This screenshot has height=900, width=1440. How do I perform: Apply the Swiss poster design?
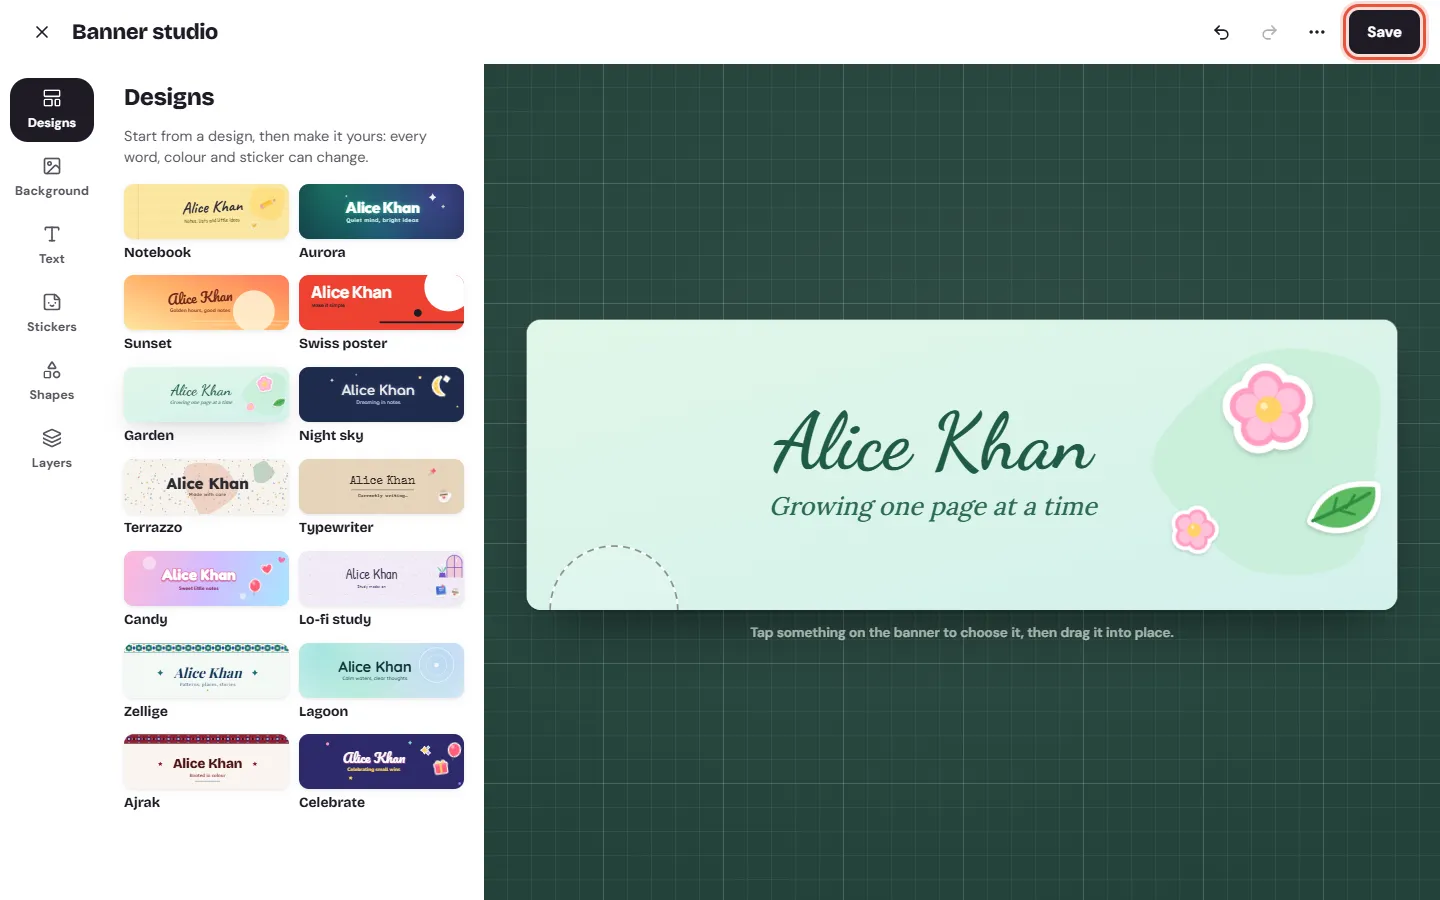381,302
